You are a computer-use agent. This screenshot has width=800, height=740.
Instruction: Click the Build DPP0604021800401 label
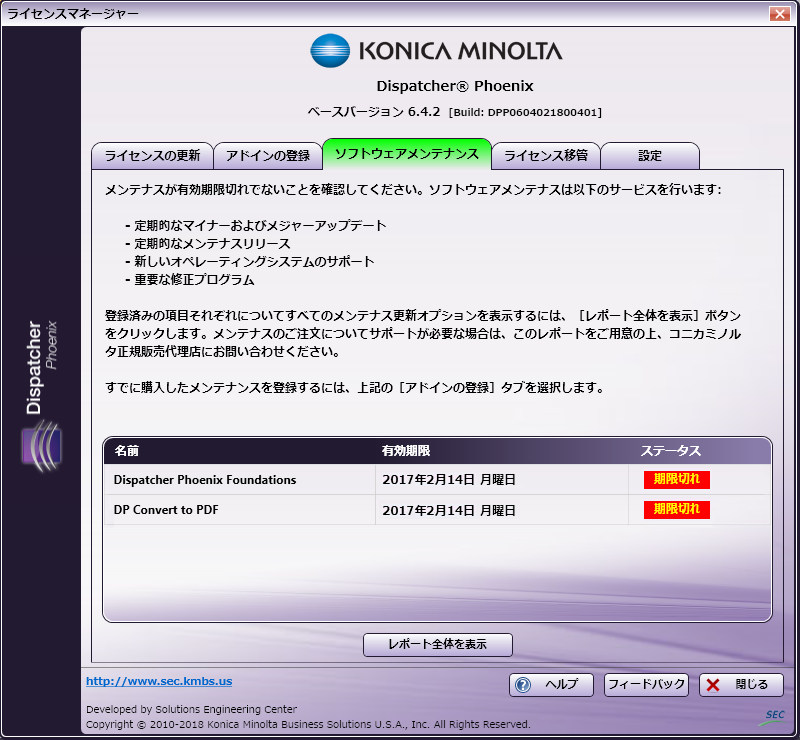pyautogui.click(x=526, y=112)
